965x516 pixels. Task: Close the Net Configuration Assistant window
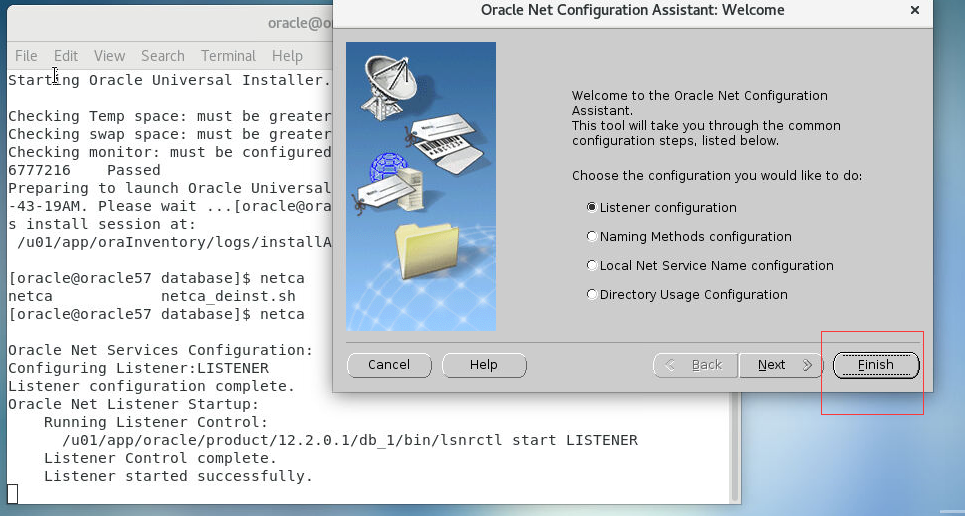pos(915,10)
